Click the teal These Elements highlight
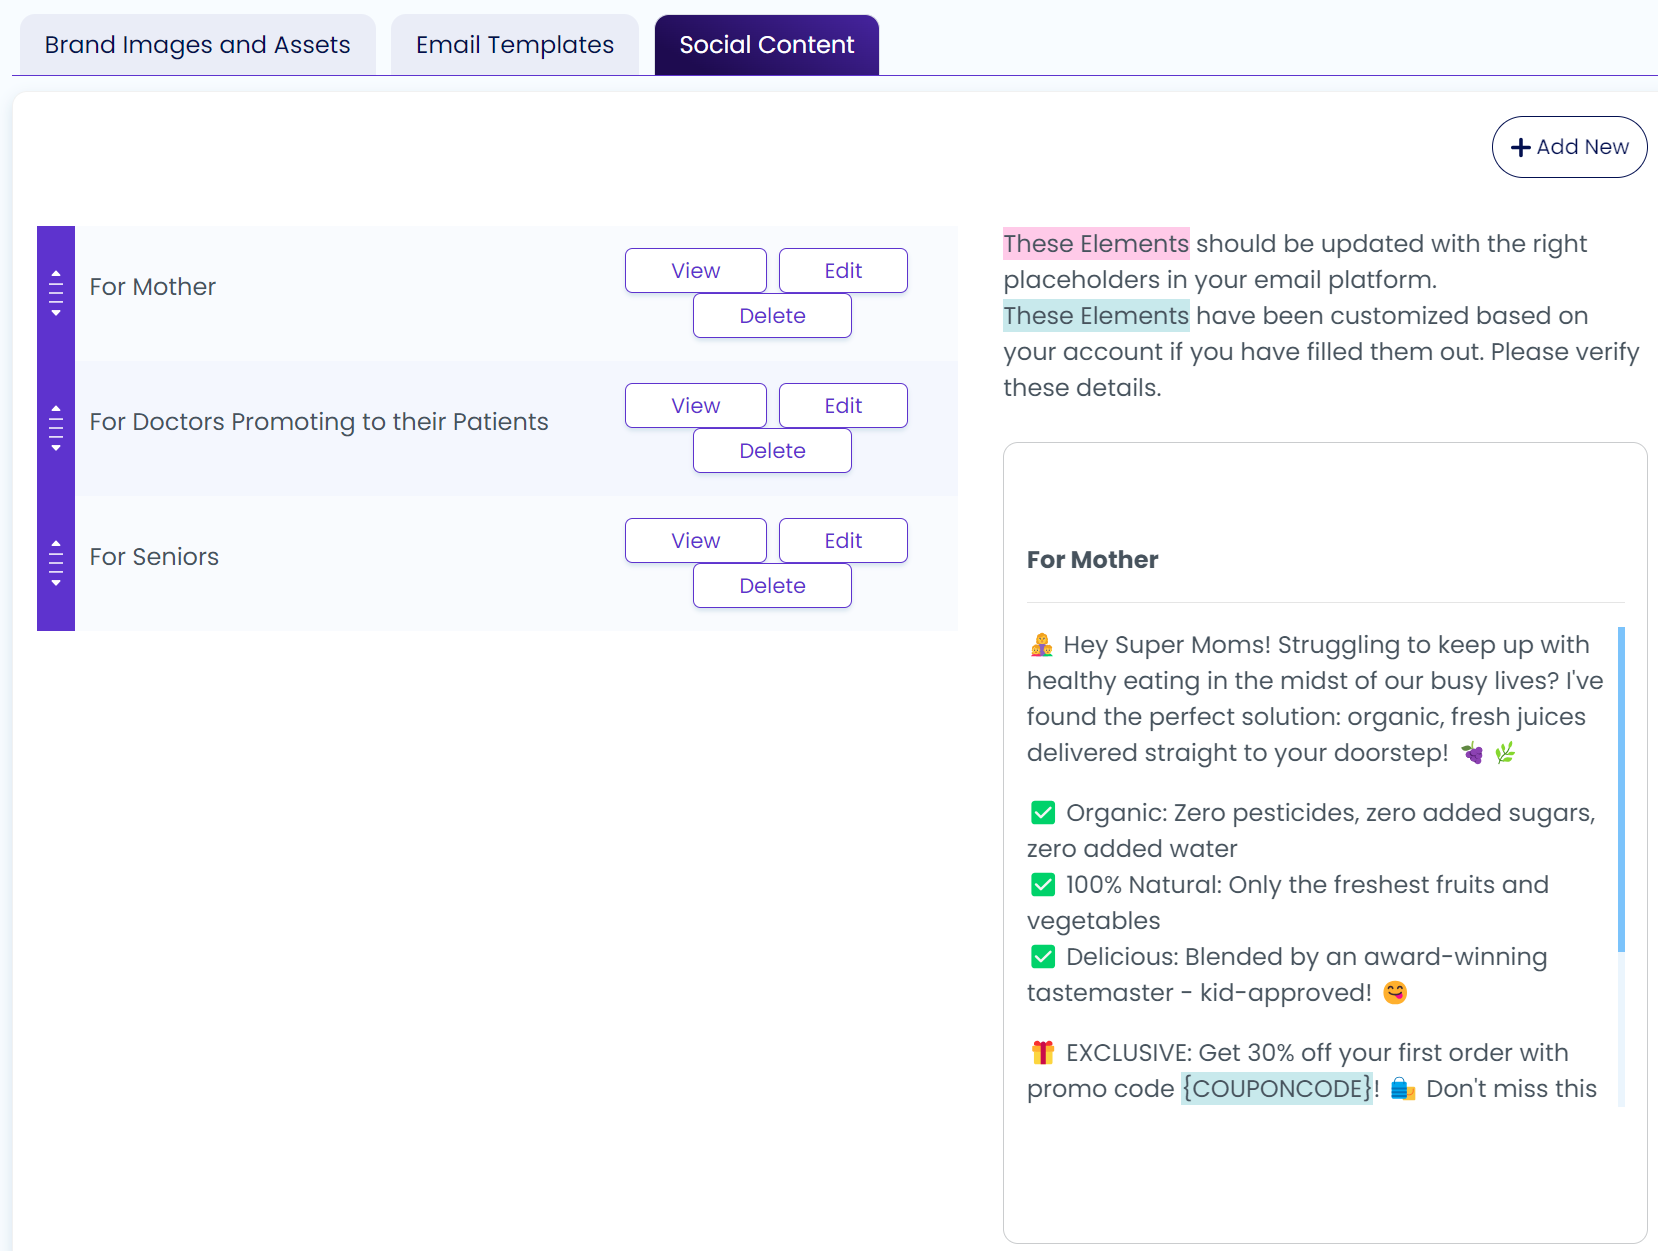Screen dimensions: 1658x1251 pyautogui.click(x=1096, y=316)
